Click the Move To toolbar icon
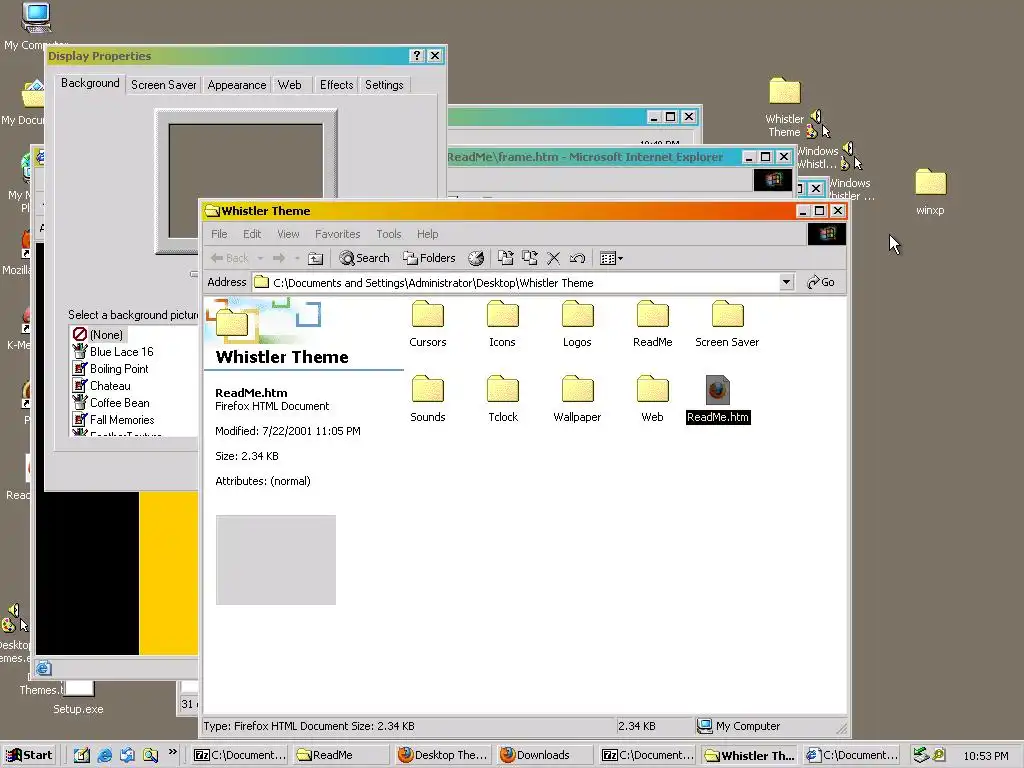 click(505, 259)
